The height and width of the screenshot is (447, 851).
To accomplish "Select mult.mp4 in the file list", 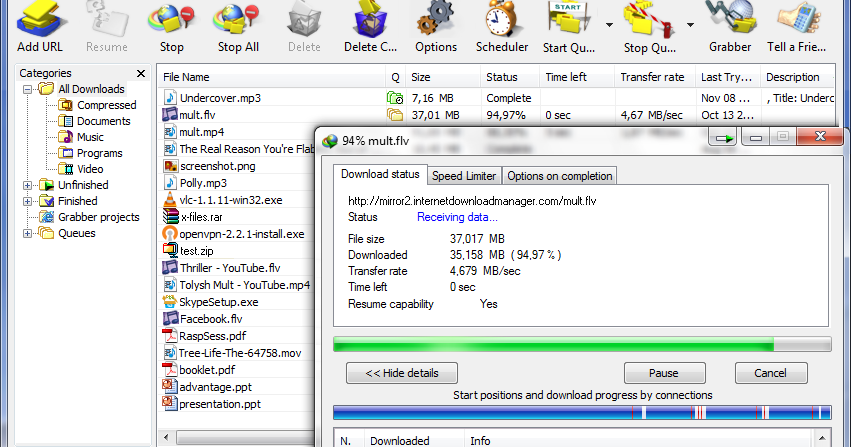I will point(201,132).
